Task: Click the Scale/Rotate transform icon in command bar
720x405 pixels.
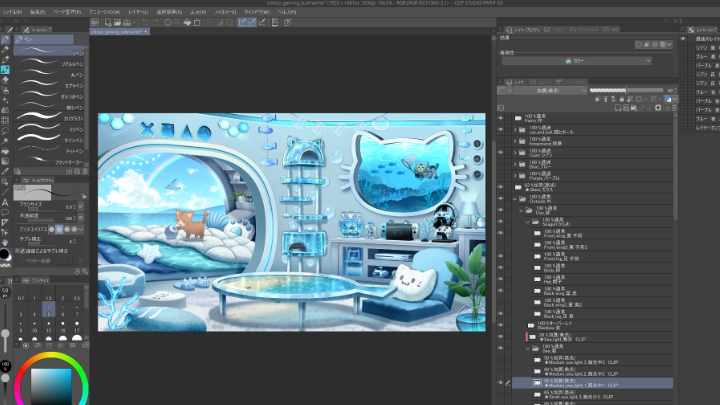Action: pyautogui.click(x=197, y=22)
